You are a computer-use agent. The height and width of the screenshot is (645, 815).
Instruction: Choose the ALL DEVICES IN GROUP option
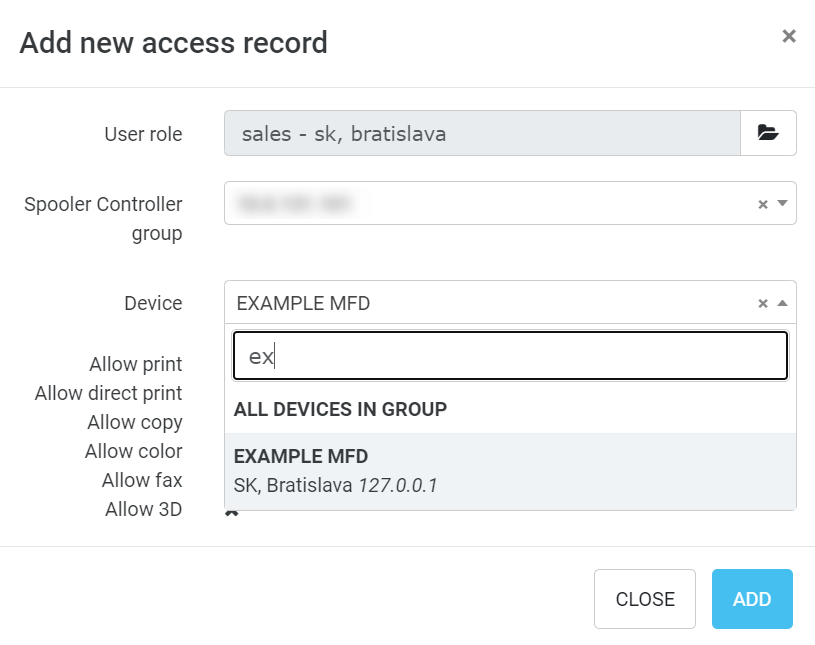[x=340, y=409]
